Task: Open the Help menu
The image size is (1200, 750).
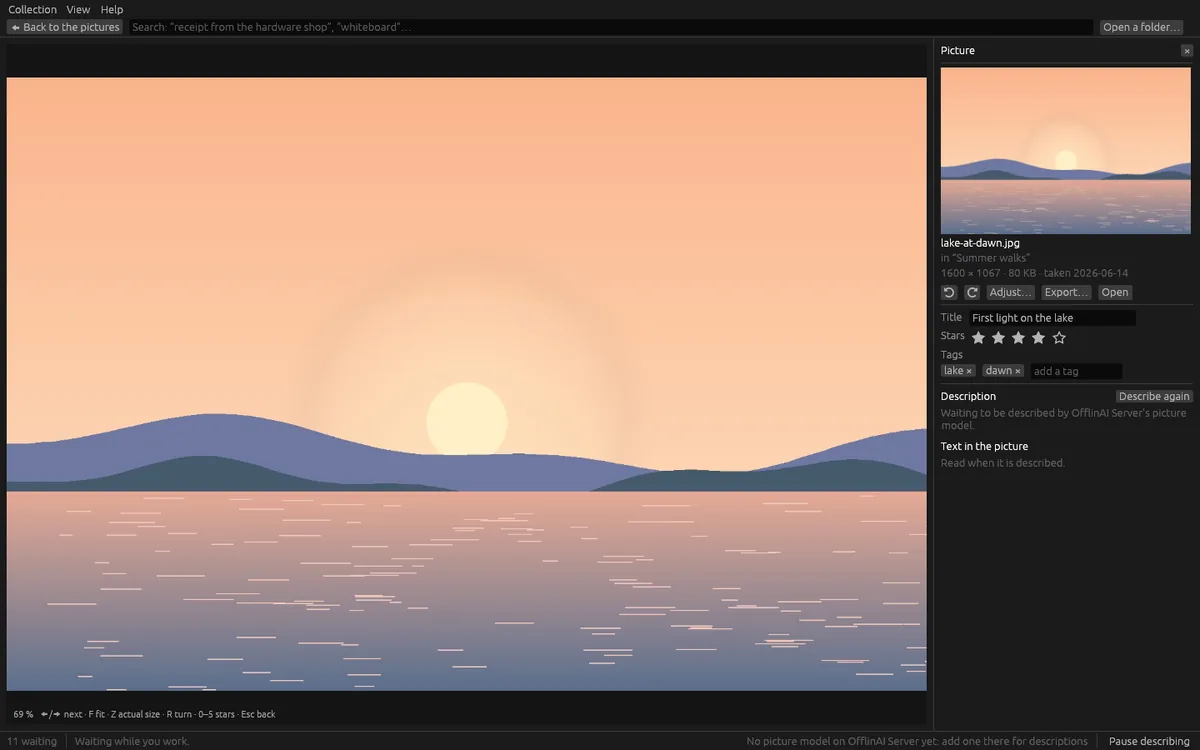Action: tap(112, 9)
